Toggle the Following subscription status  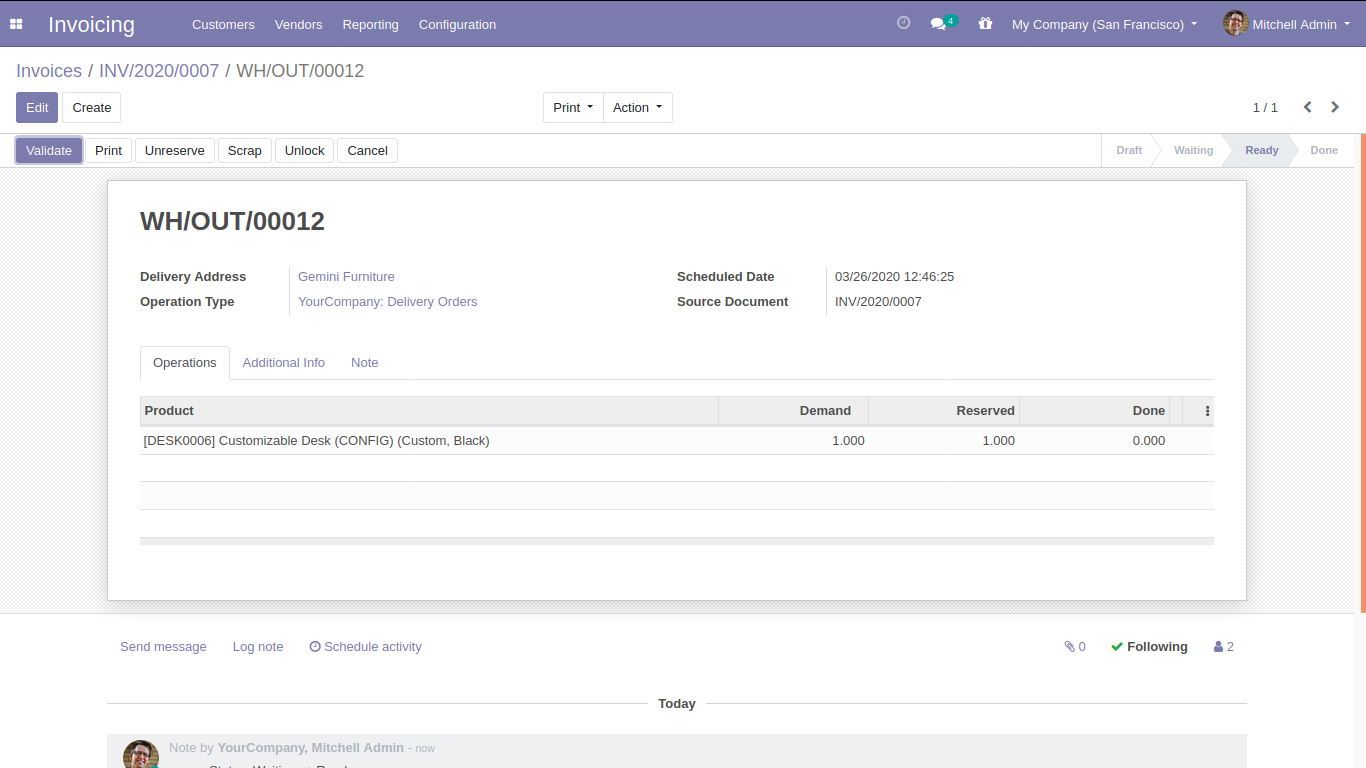1149,647
